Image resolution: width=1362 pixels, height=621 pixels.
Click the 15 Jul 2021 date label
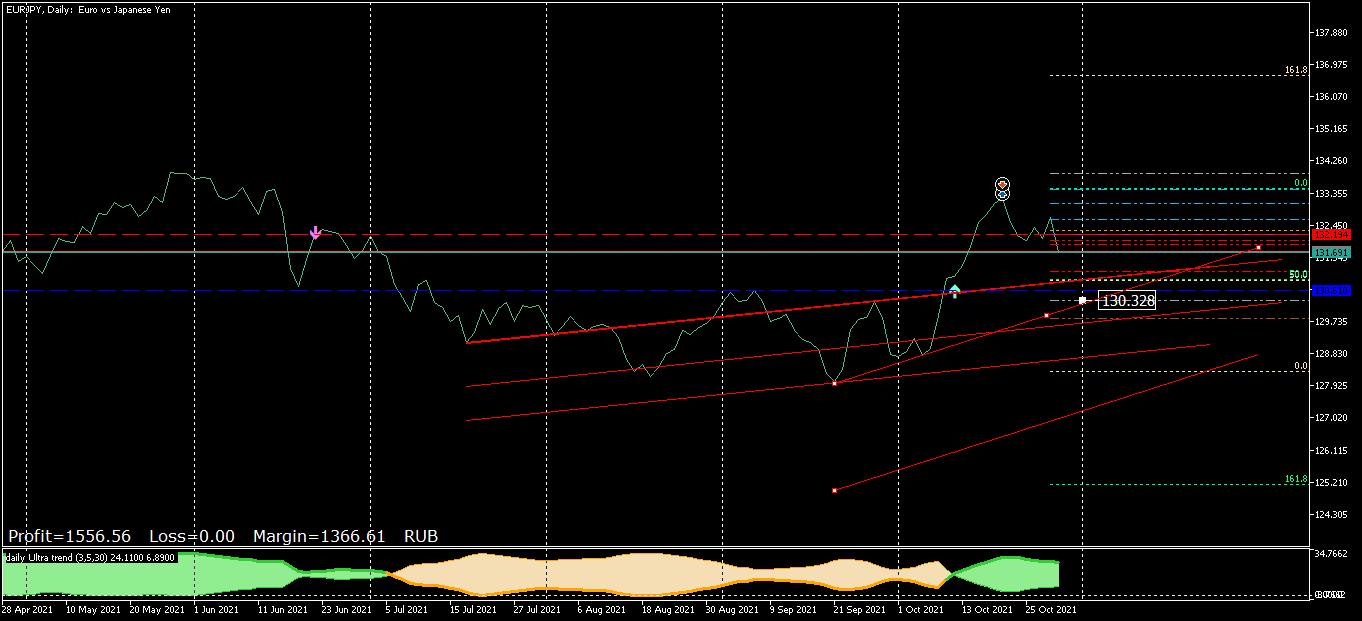tap(474, 608)
